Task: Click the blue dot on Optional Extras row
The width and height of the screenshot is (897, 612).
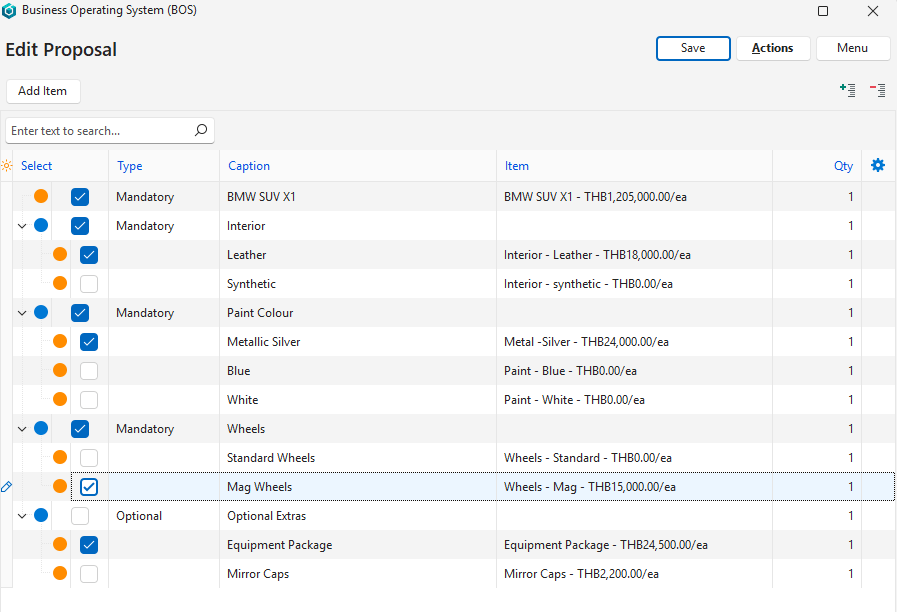Action: (41, 516)
